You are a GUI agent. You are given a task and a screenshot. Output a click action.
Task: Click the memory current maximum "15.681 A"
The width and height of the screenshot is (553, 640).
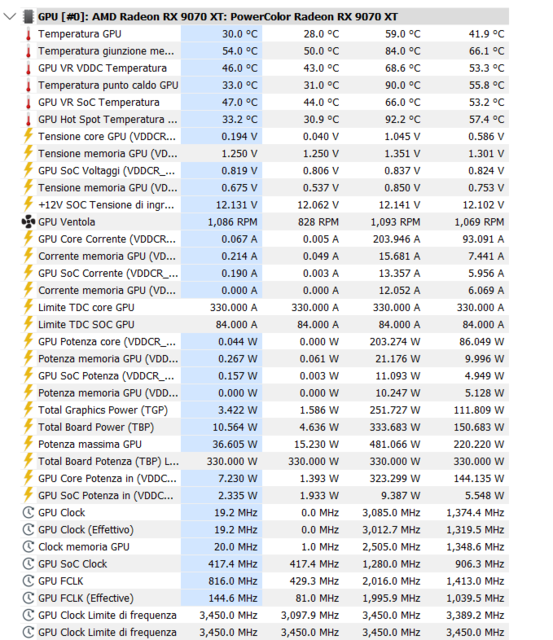pyautogui.click(x=399, y=256)
